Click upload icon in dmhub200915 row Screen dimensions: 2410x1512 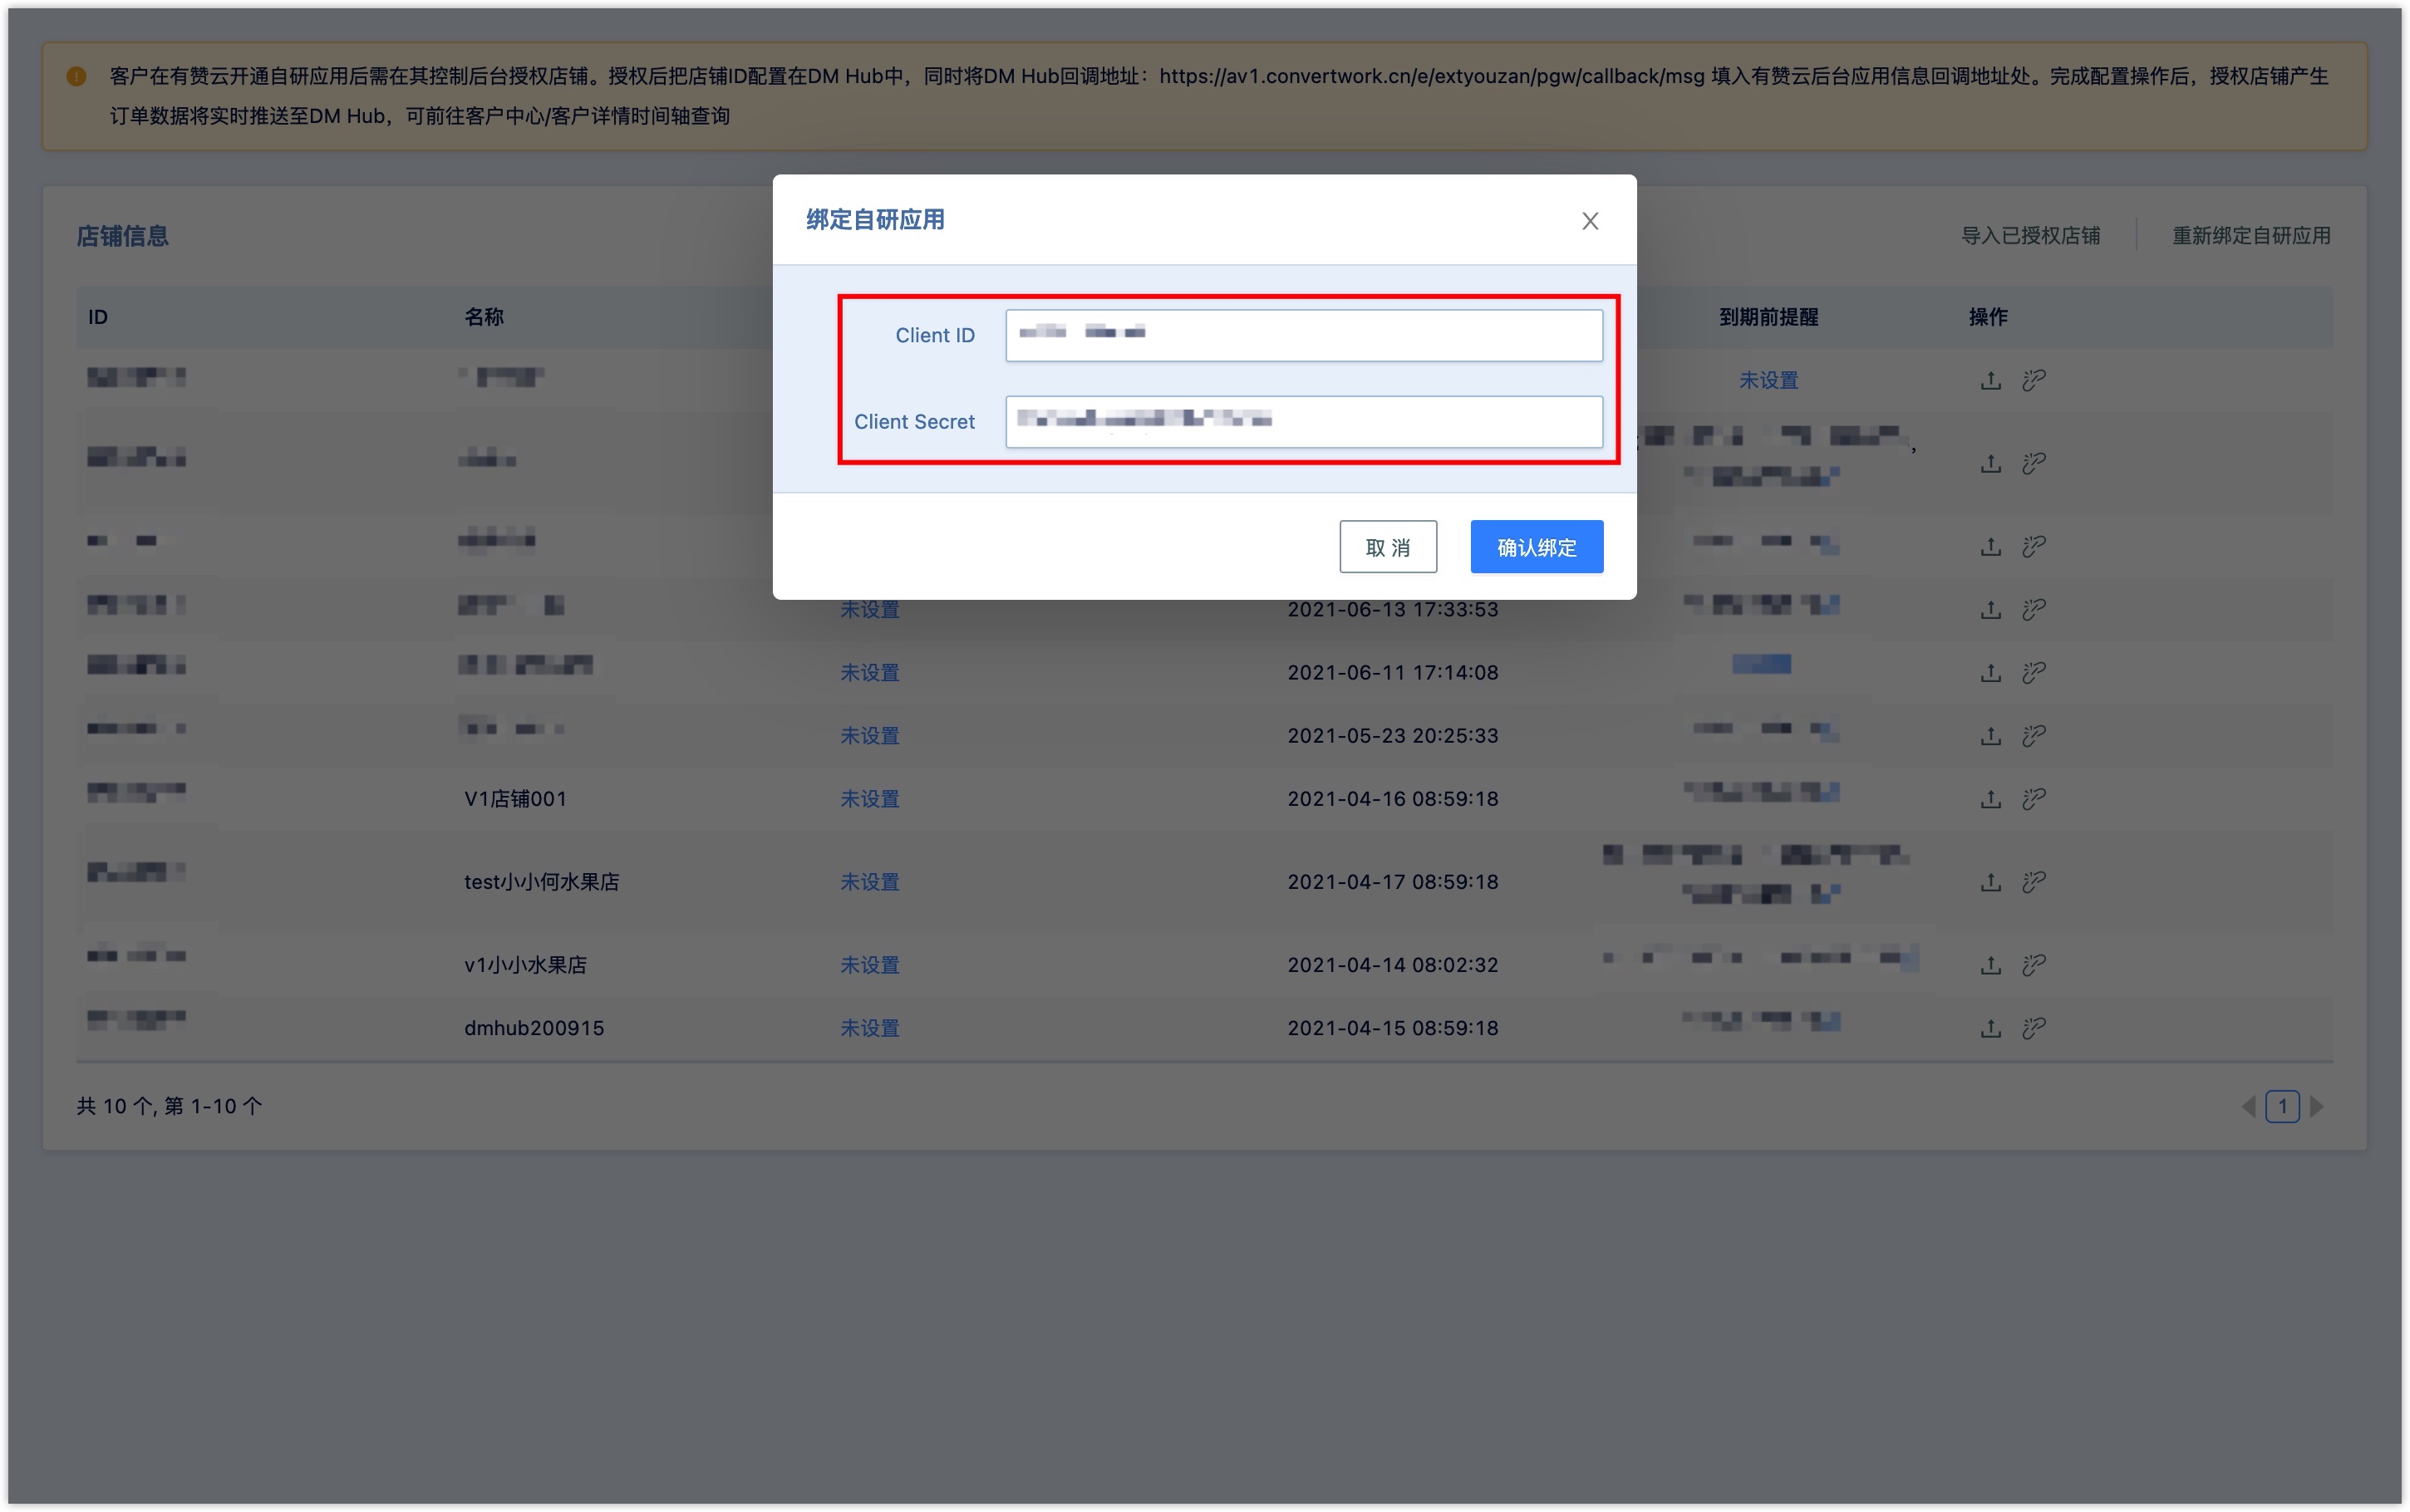point(1991,1027)
